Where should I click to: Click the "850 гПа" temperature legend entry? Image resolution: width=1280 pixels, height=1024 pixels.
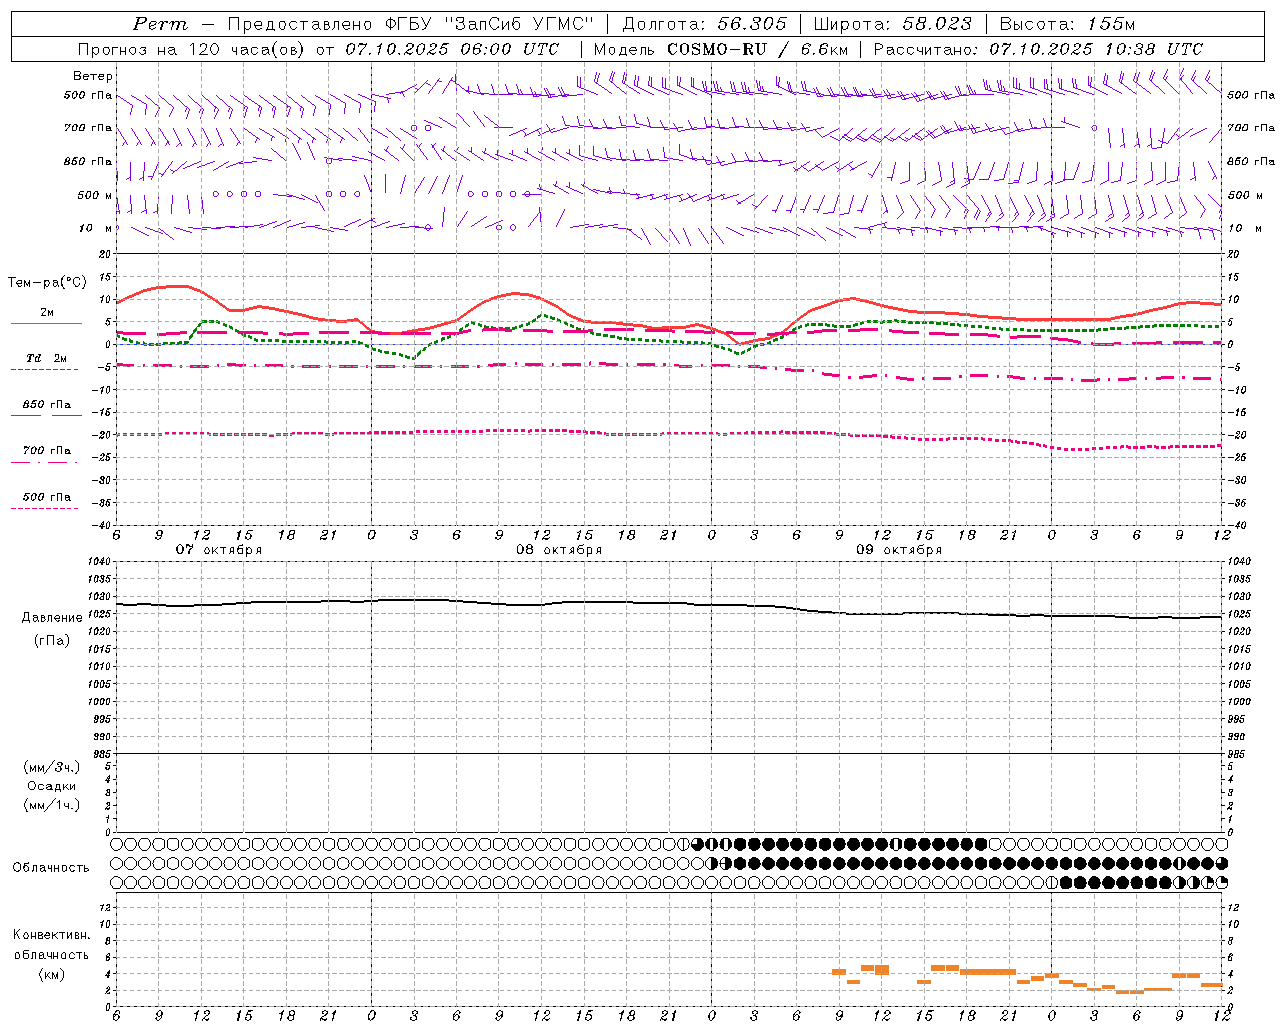tap(47, 405)
